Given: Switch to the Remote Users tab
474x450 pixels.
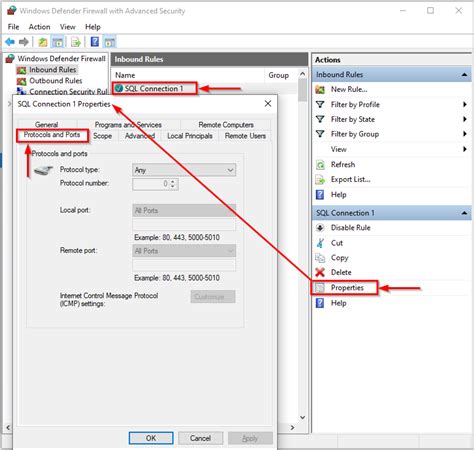Looking at the screenshot, I should (x=245, y=136).
